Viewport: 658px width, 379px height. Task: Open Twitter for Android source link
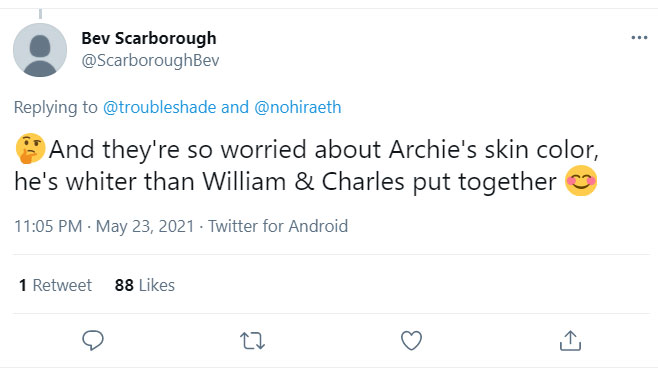(278, 226)
